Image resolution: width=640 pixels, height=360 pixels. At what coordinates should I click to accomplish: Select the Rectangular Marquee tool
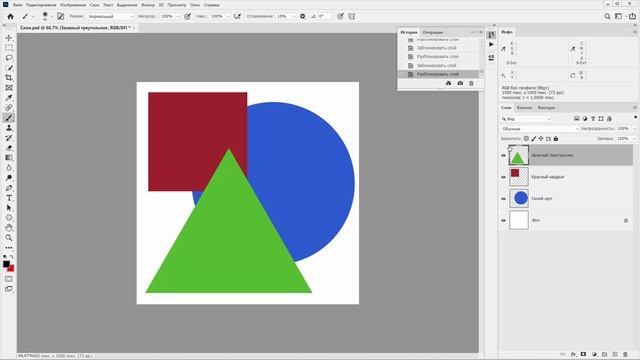point(9,48)
